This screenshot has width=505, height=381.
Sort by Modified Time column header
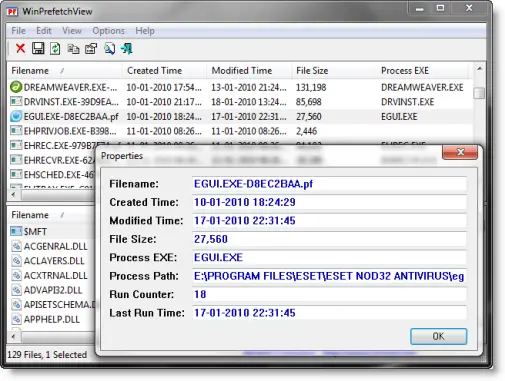coord(249,71)
